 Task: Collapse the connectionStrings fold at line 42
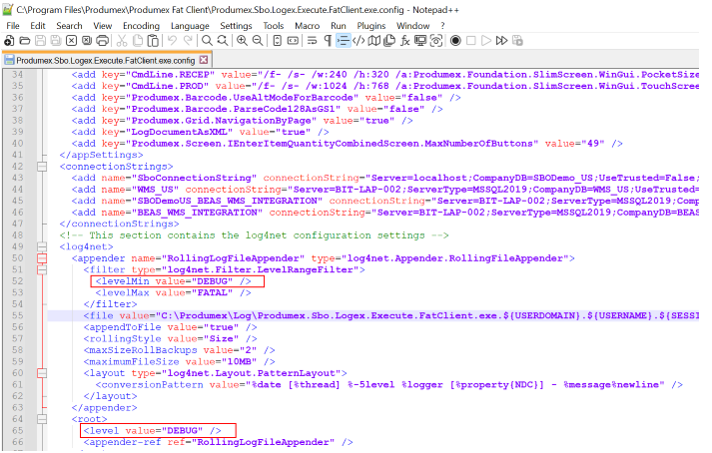42,167
